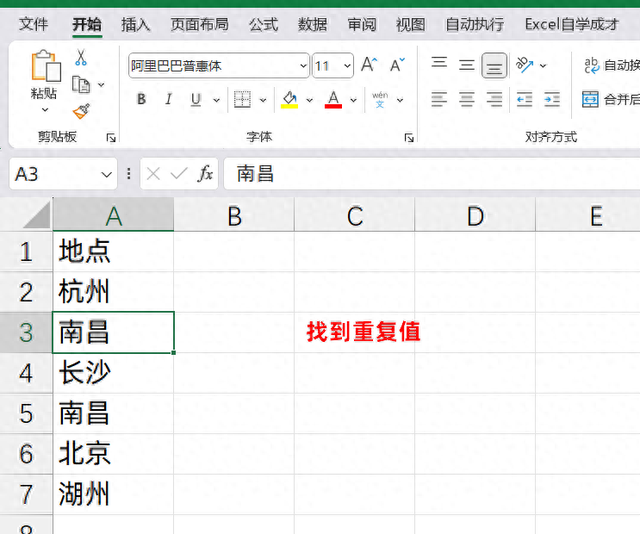Increase font size with larger A
The height and width of the screenshot is (534, 640).
click(x=369, y=65)
